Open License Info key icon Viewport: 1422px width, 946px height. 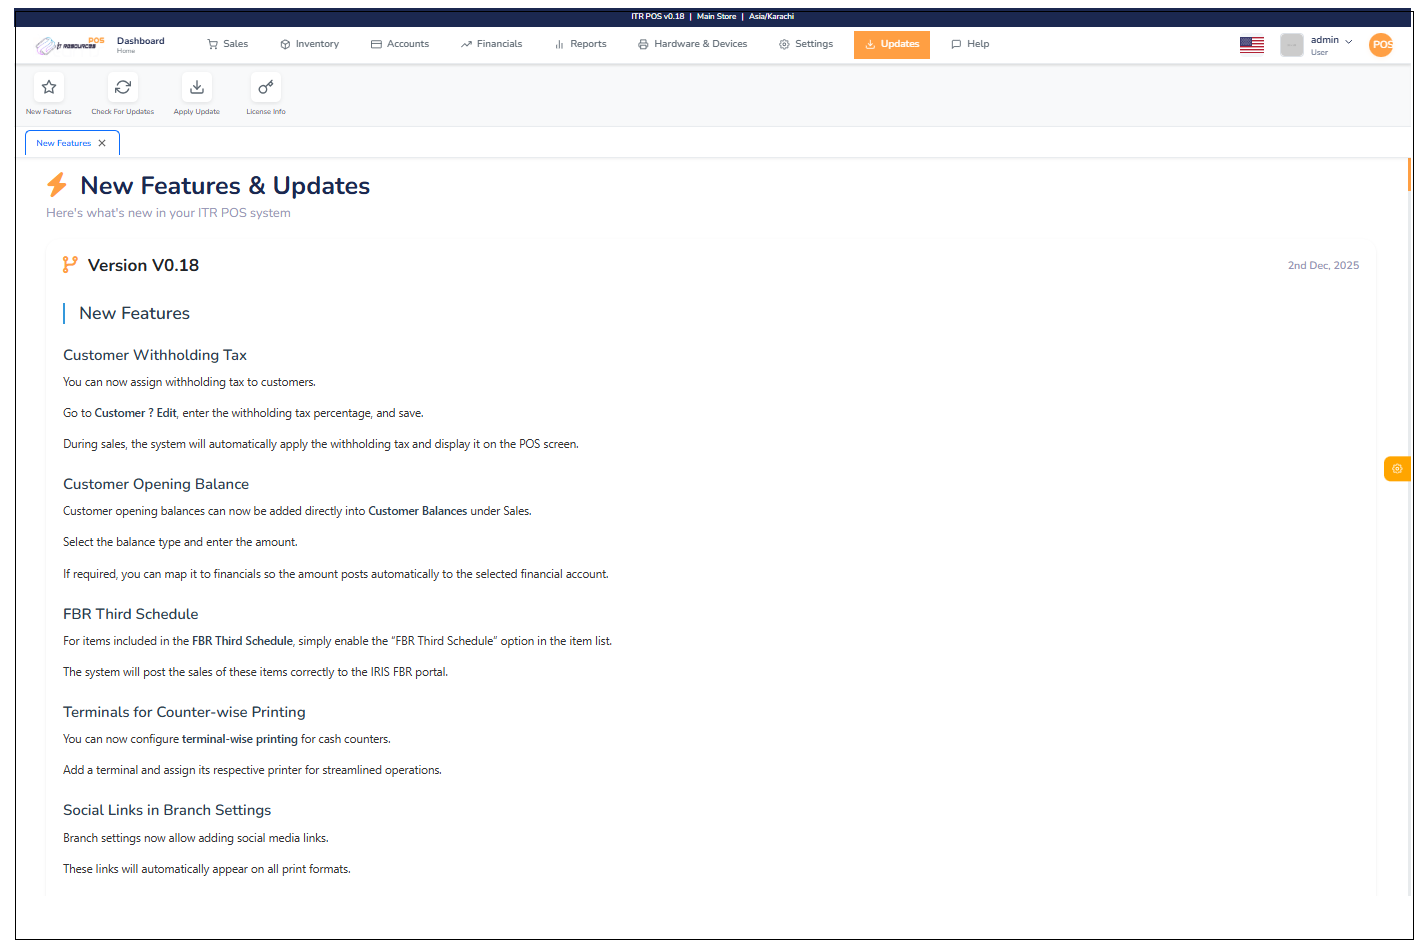[266, 88]
